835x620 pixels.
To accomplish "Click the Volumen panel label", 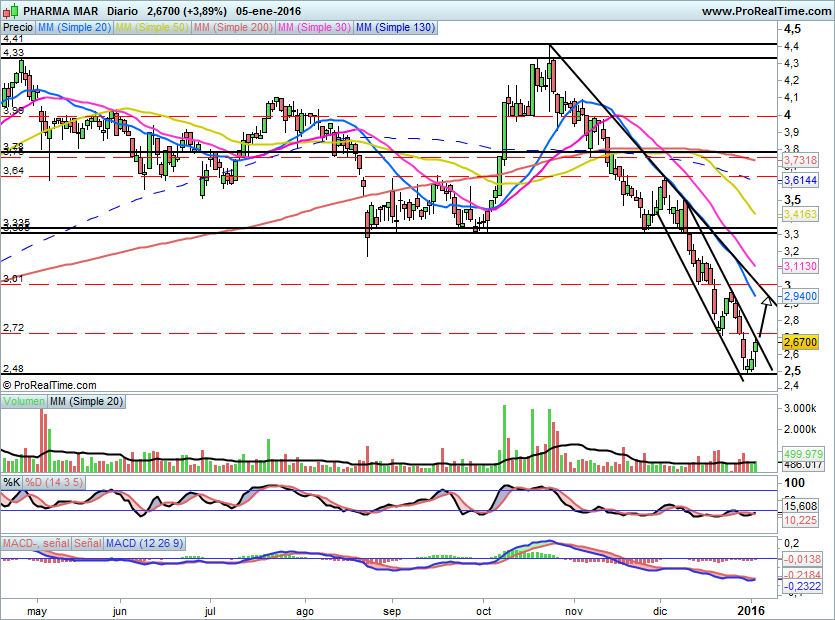I will [x=24, y=401].
